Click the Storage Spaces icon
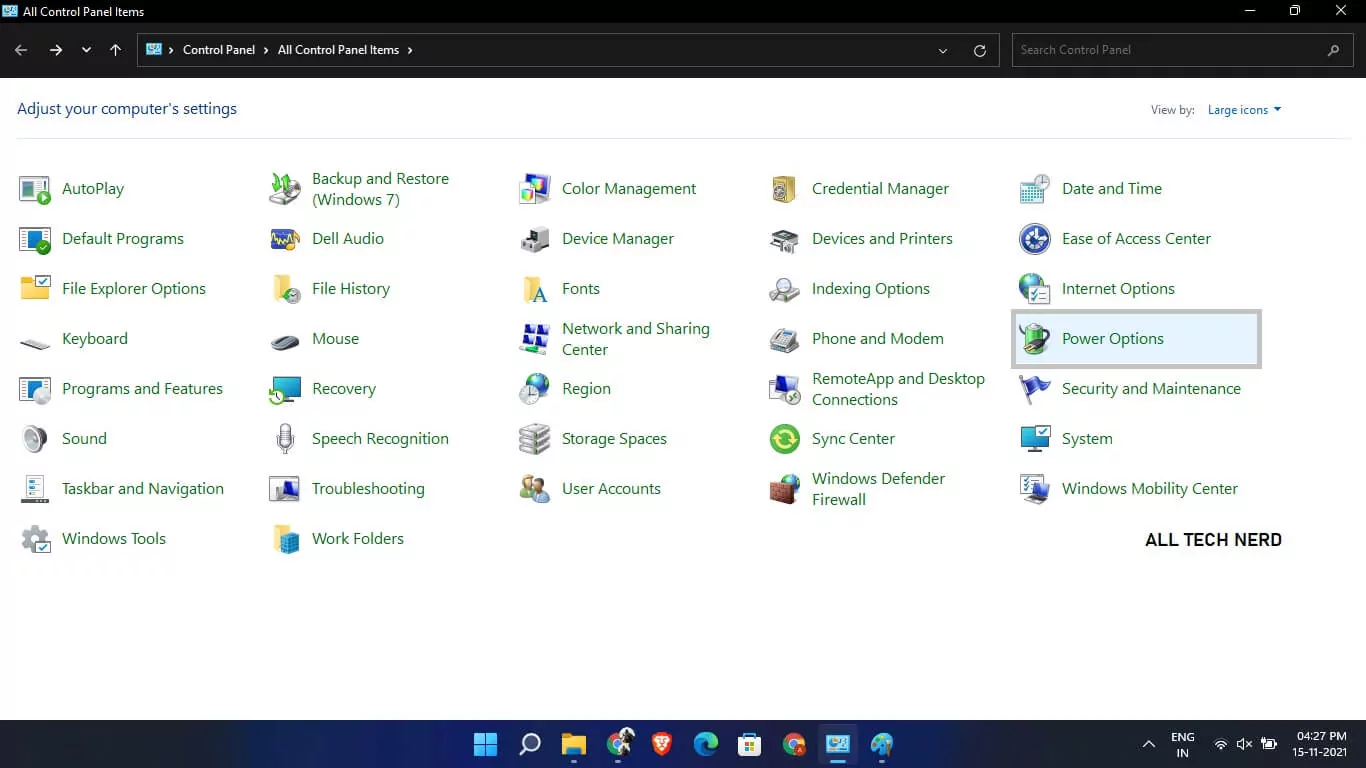The image size is (1366, 768). [x=535, y=439]
